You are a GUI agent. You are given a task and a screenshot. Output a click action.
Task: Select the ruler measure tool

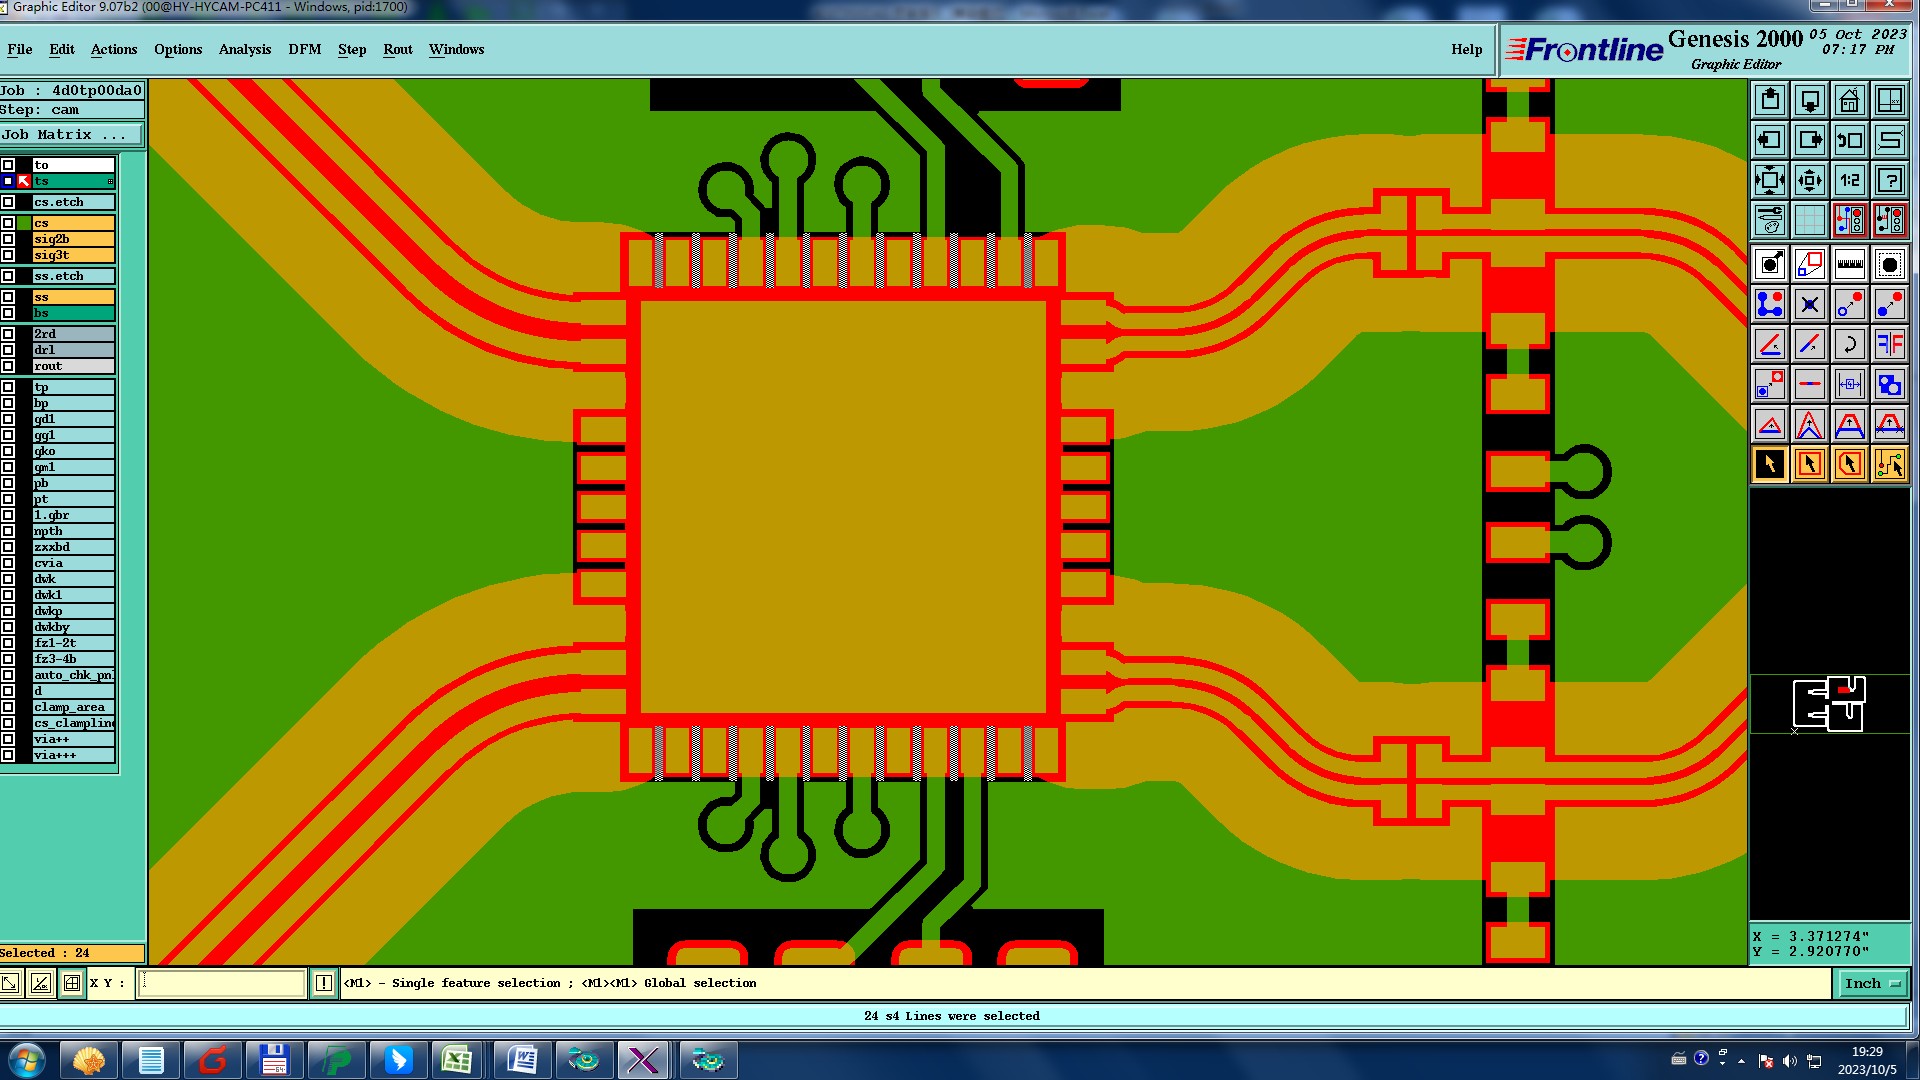coord(1849,264)
